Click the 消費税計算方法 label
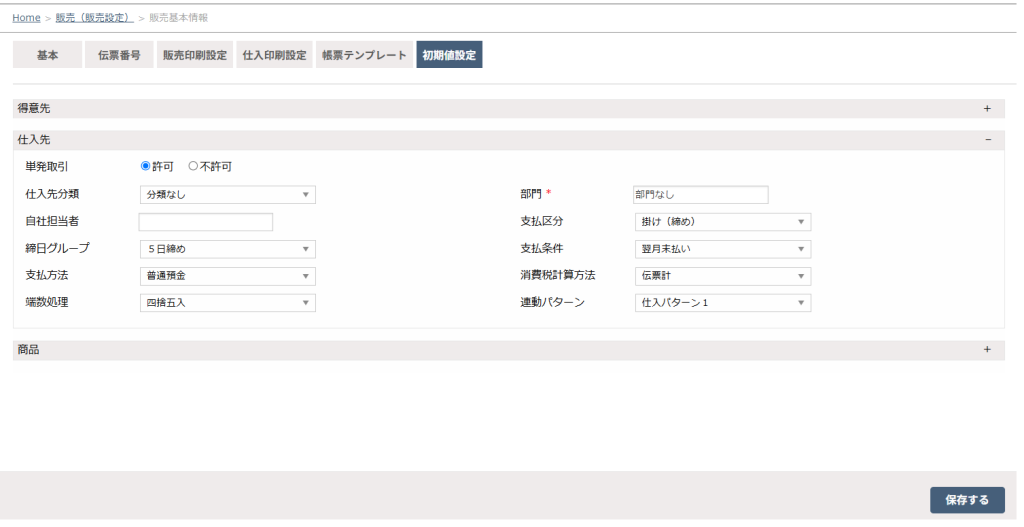This screenshot has width=1024, height=527. point(558,276)
